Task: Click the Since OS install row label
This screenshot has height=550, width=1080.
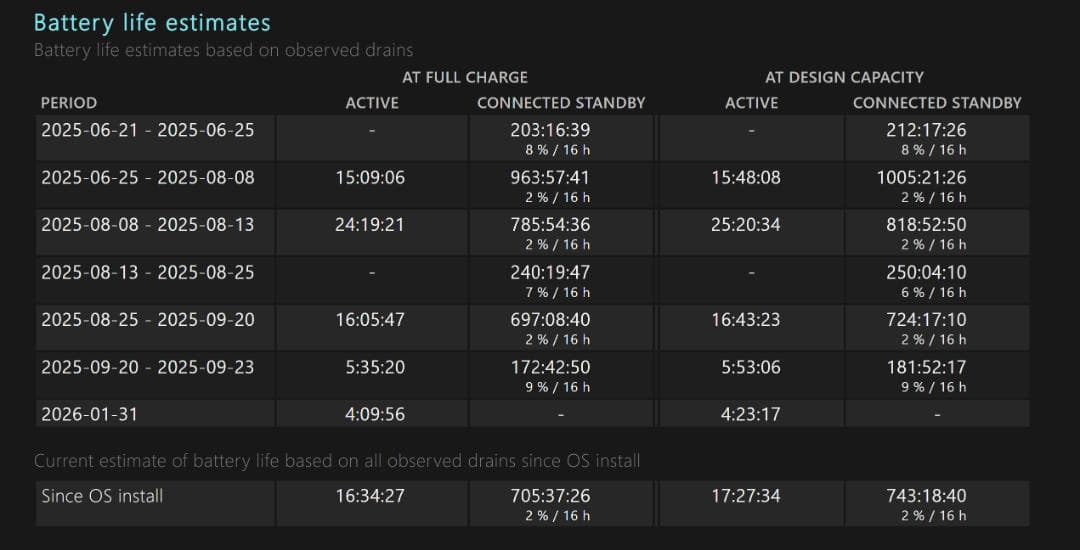Action: pyautogui.click(x=102, y=496)
